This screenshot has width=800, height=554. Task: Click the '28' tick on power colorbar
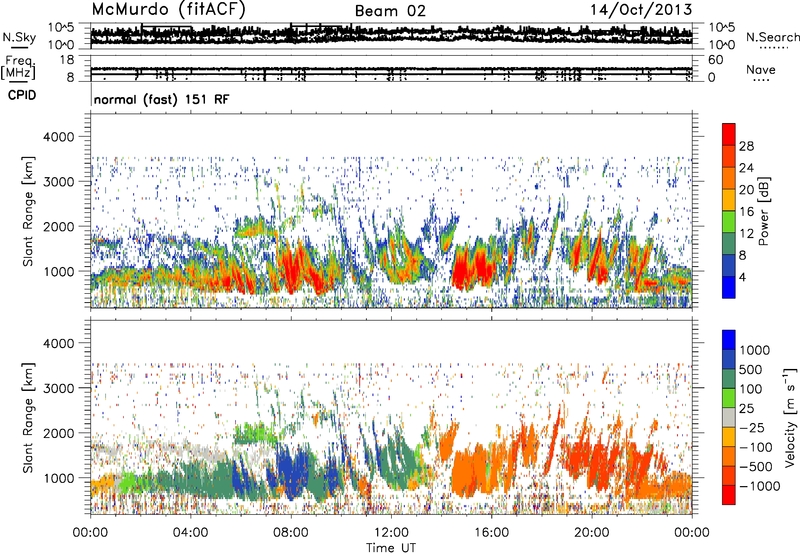[x=746, y=146]
